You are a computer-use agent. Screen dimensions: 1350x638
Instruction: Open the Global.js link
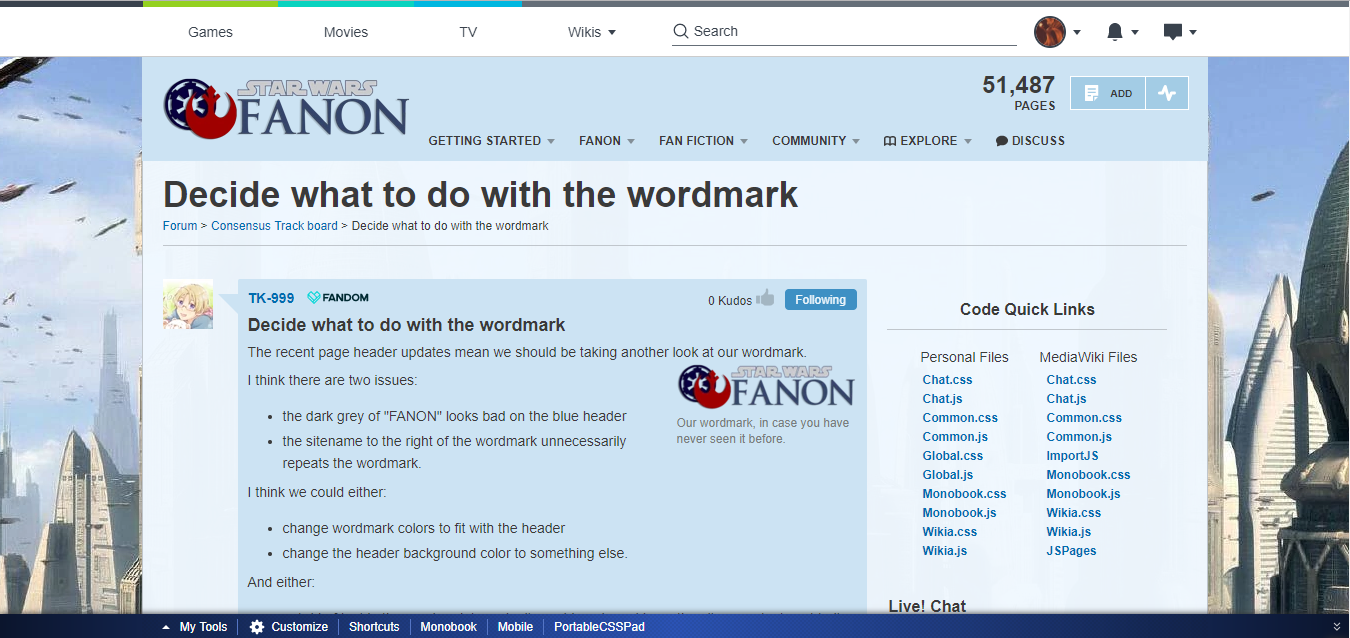click(948, 475)
